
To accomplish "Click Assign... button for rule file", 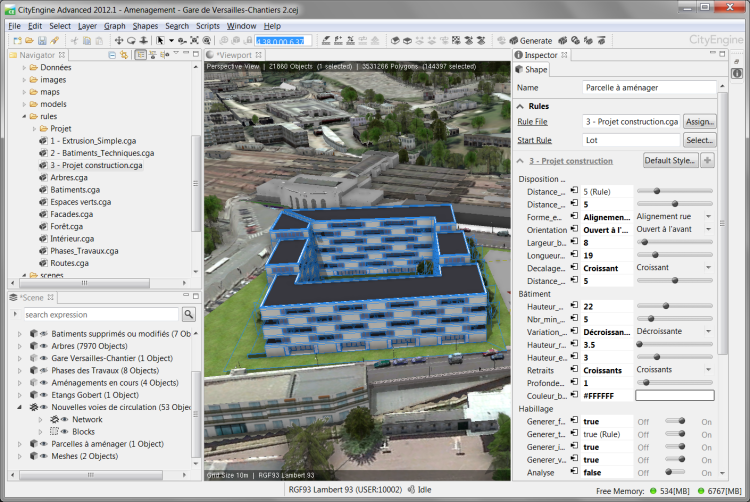I will (700, 121).
